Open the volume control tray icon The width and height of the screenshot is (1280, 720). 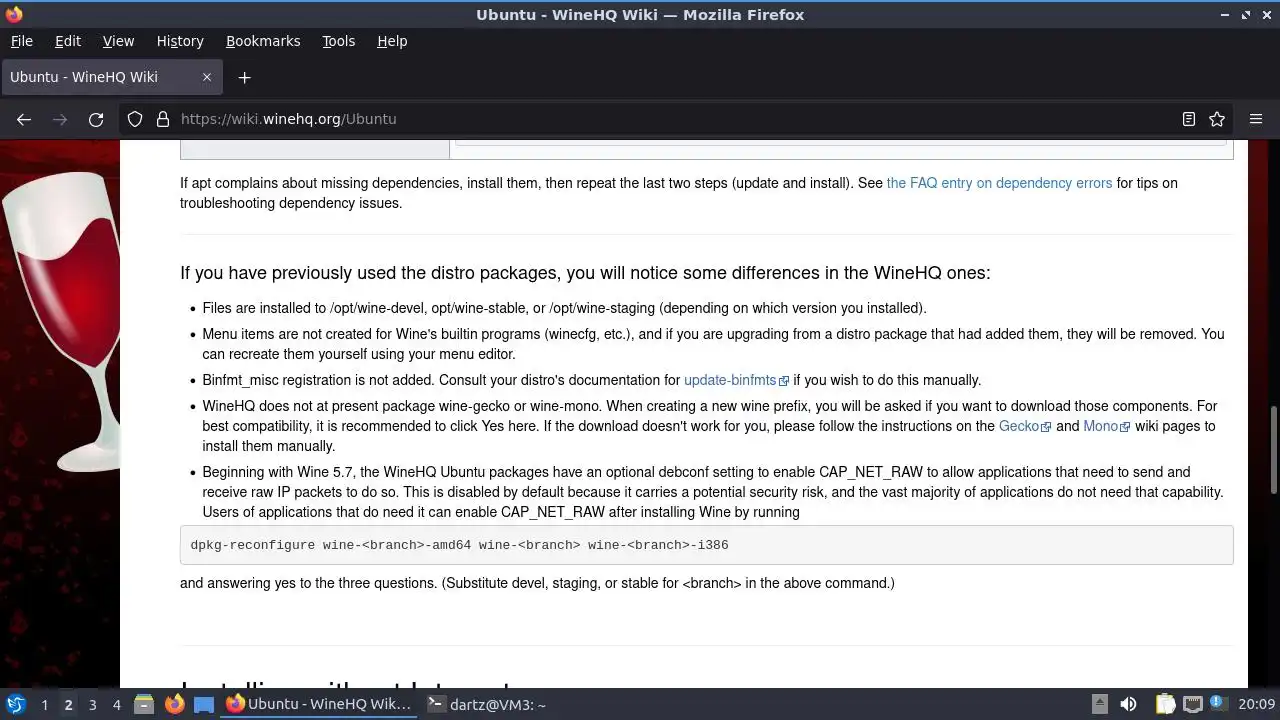[1128, 704]
